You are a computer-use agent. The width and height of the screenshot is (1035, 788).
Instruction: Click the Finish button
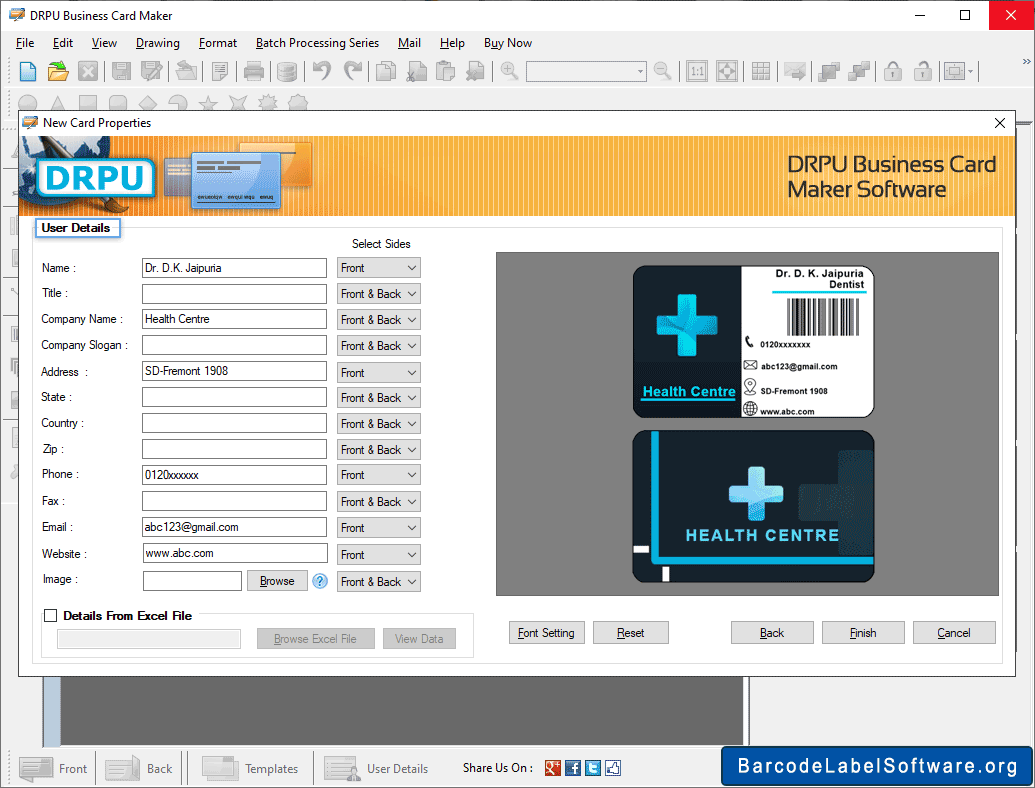click(863, 633)
